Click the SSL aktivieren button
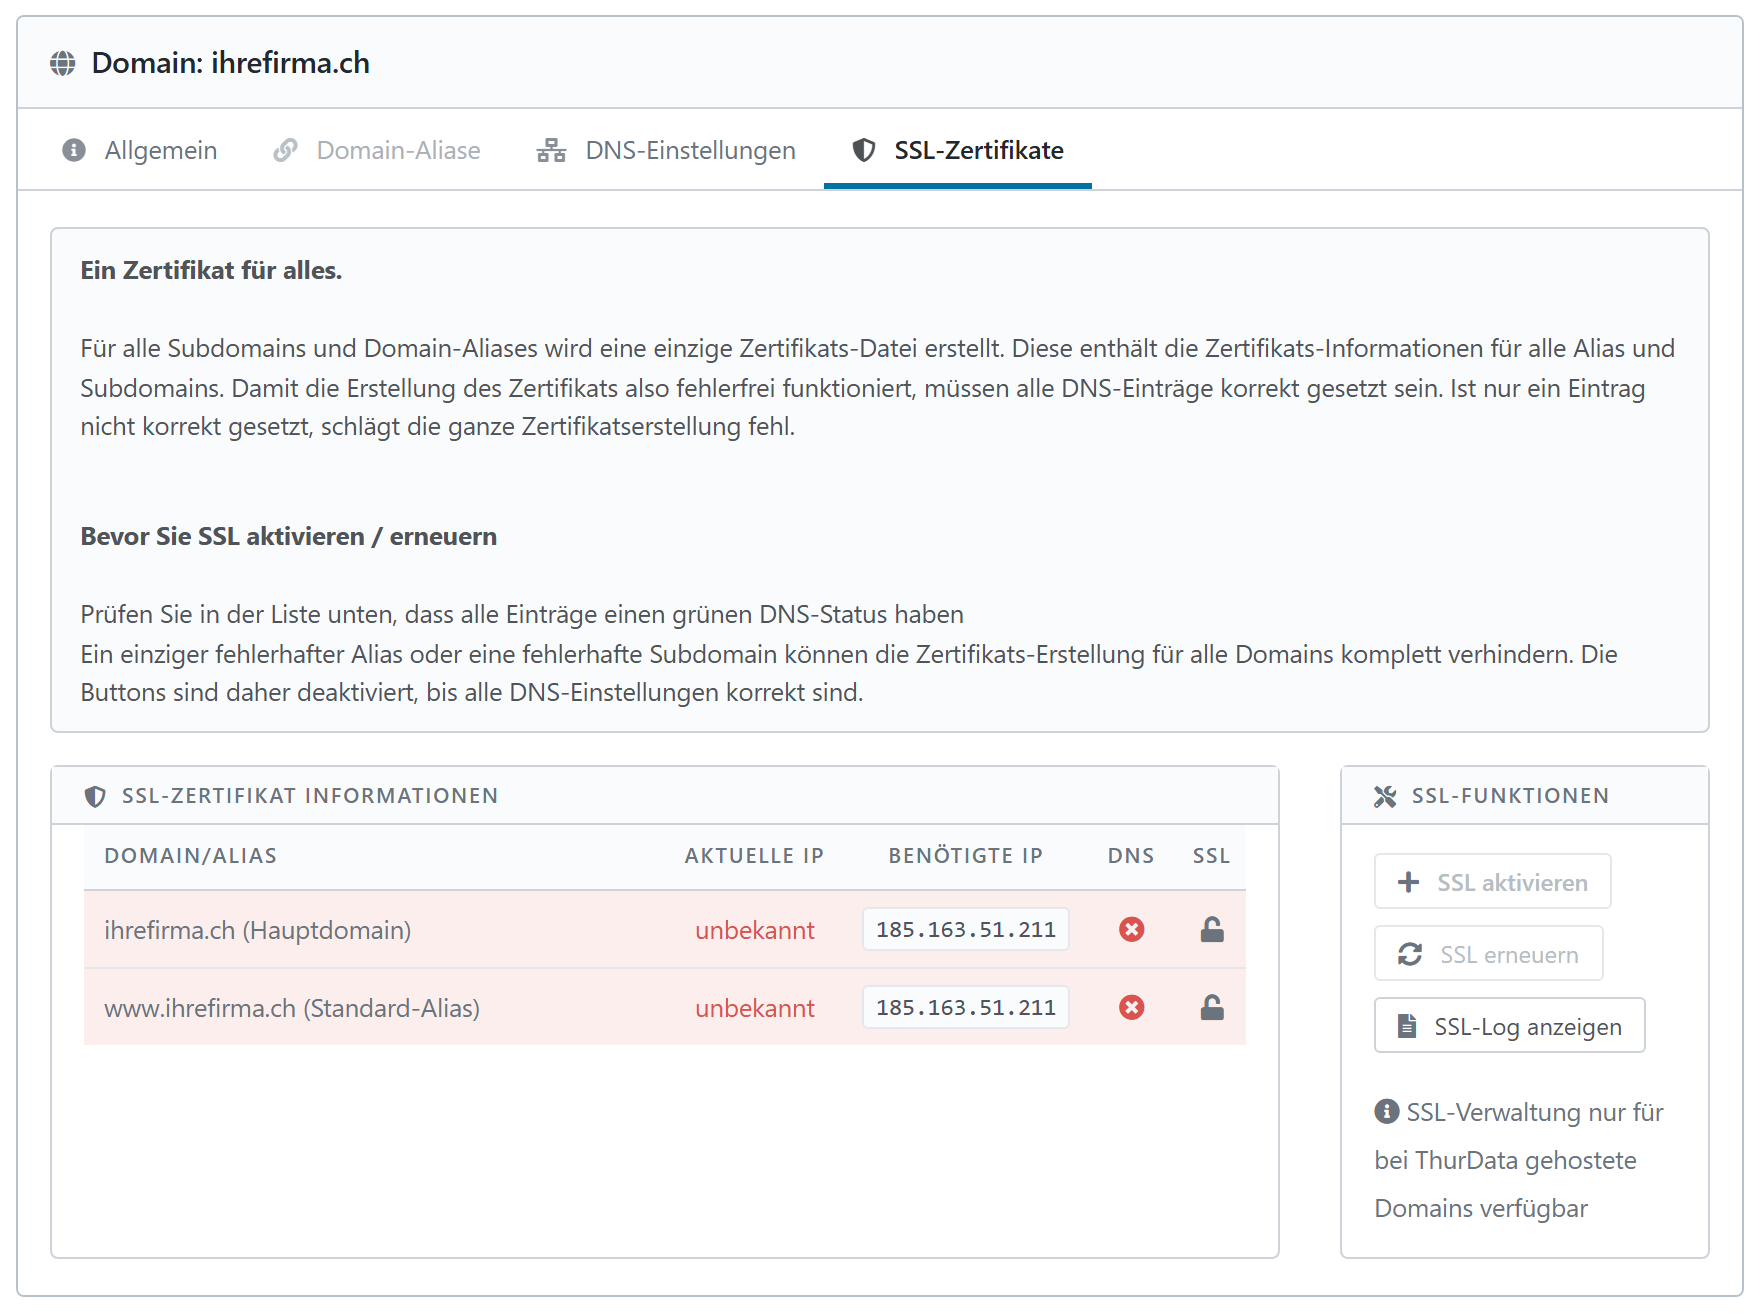The image size is (1760, 1314). click(x=1493, y=881)
